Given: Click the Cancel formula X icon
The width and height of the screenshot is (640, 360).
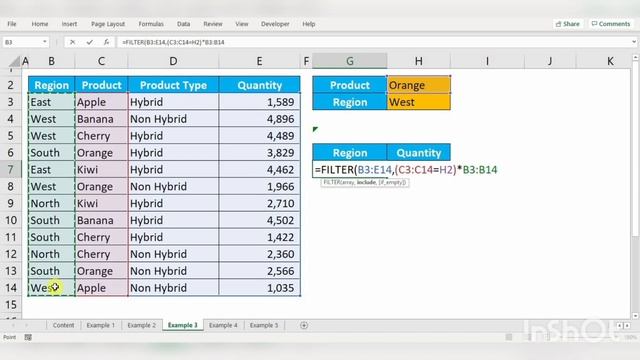Looking at the screenshot, I should (72, 42).
